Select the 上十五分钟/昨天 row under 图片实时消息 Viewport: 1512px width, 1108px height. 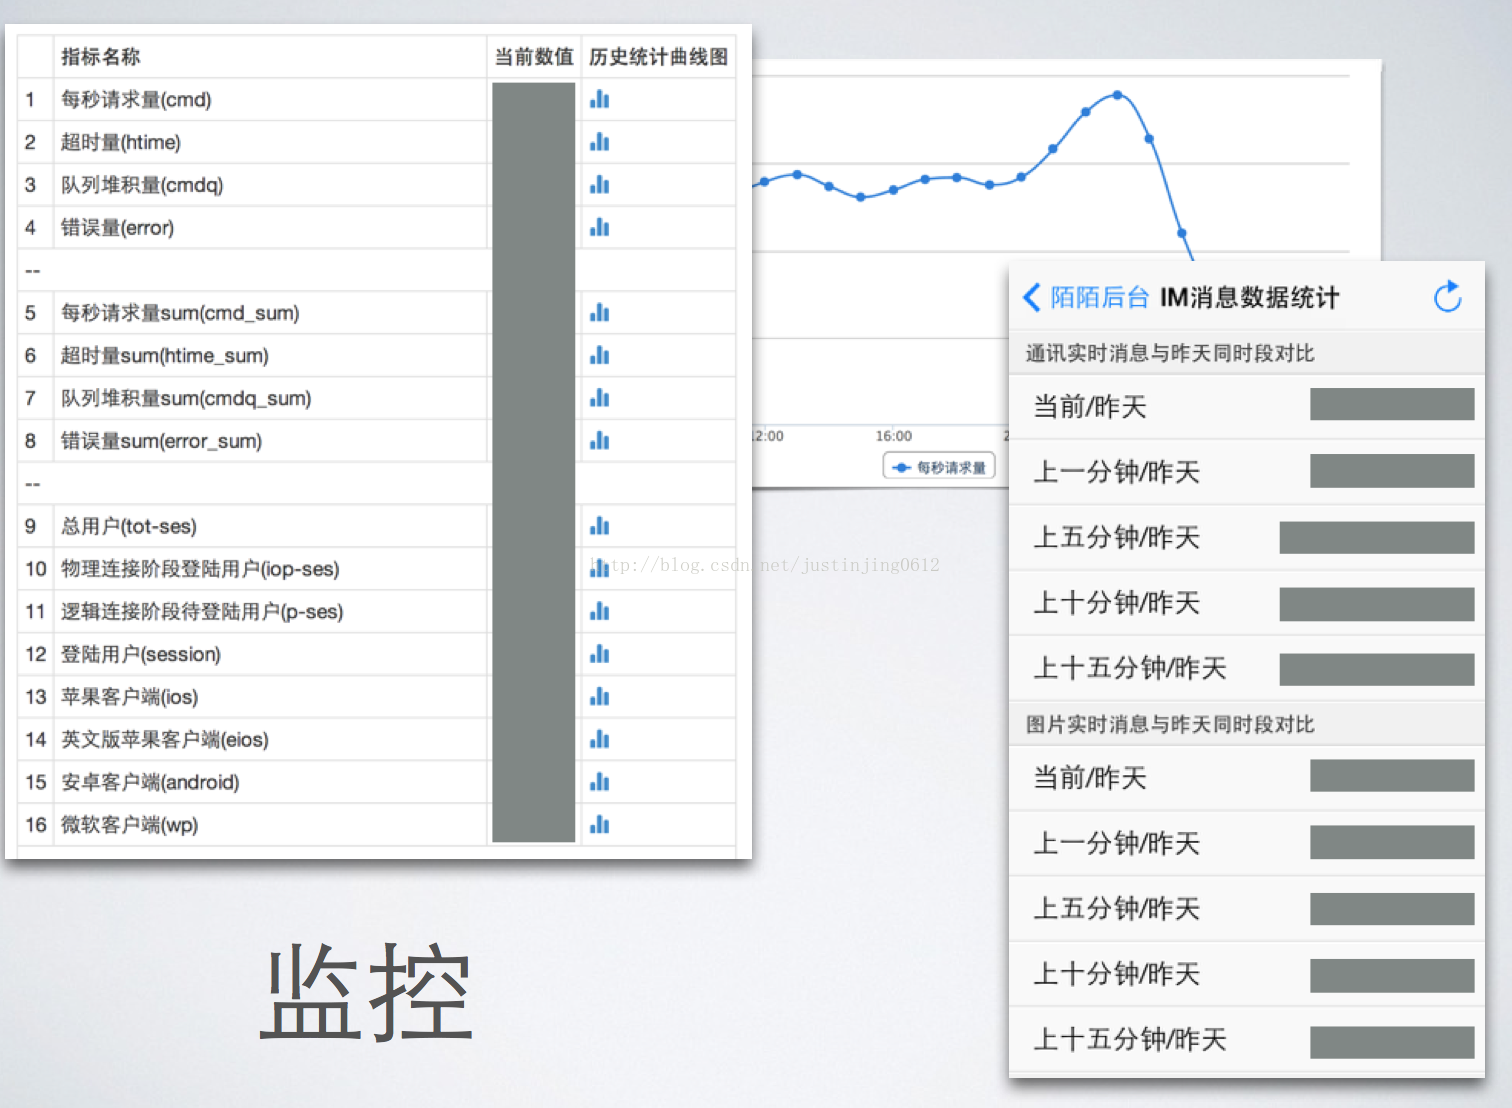1247,1040
